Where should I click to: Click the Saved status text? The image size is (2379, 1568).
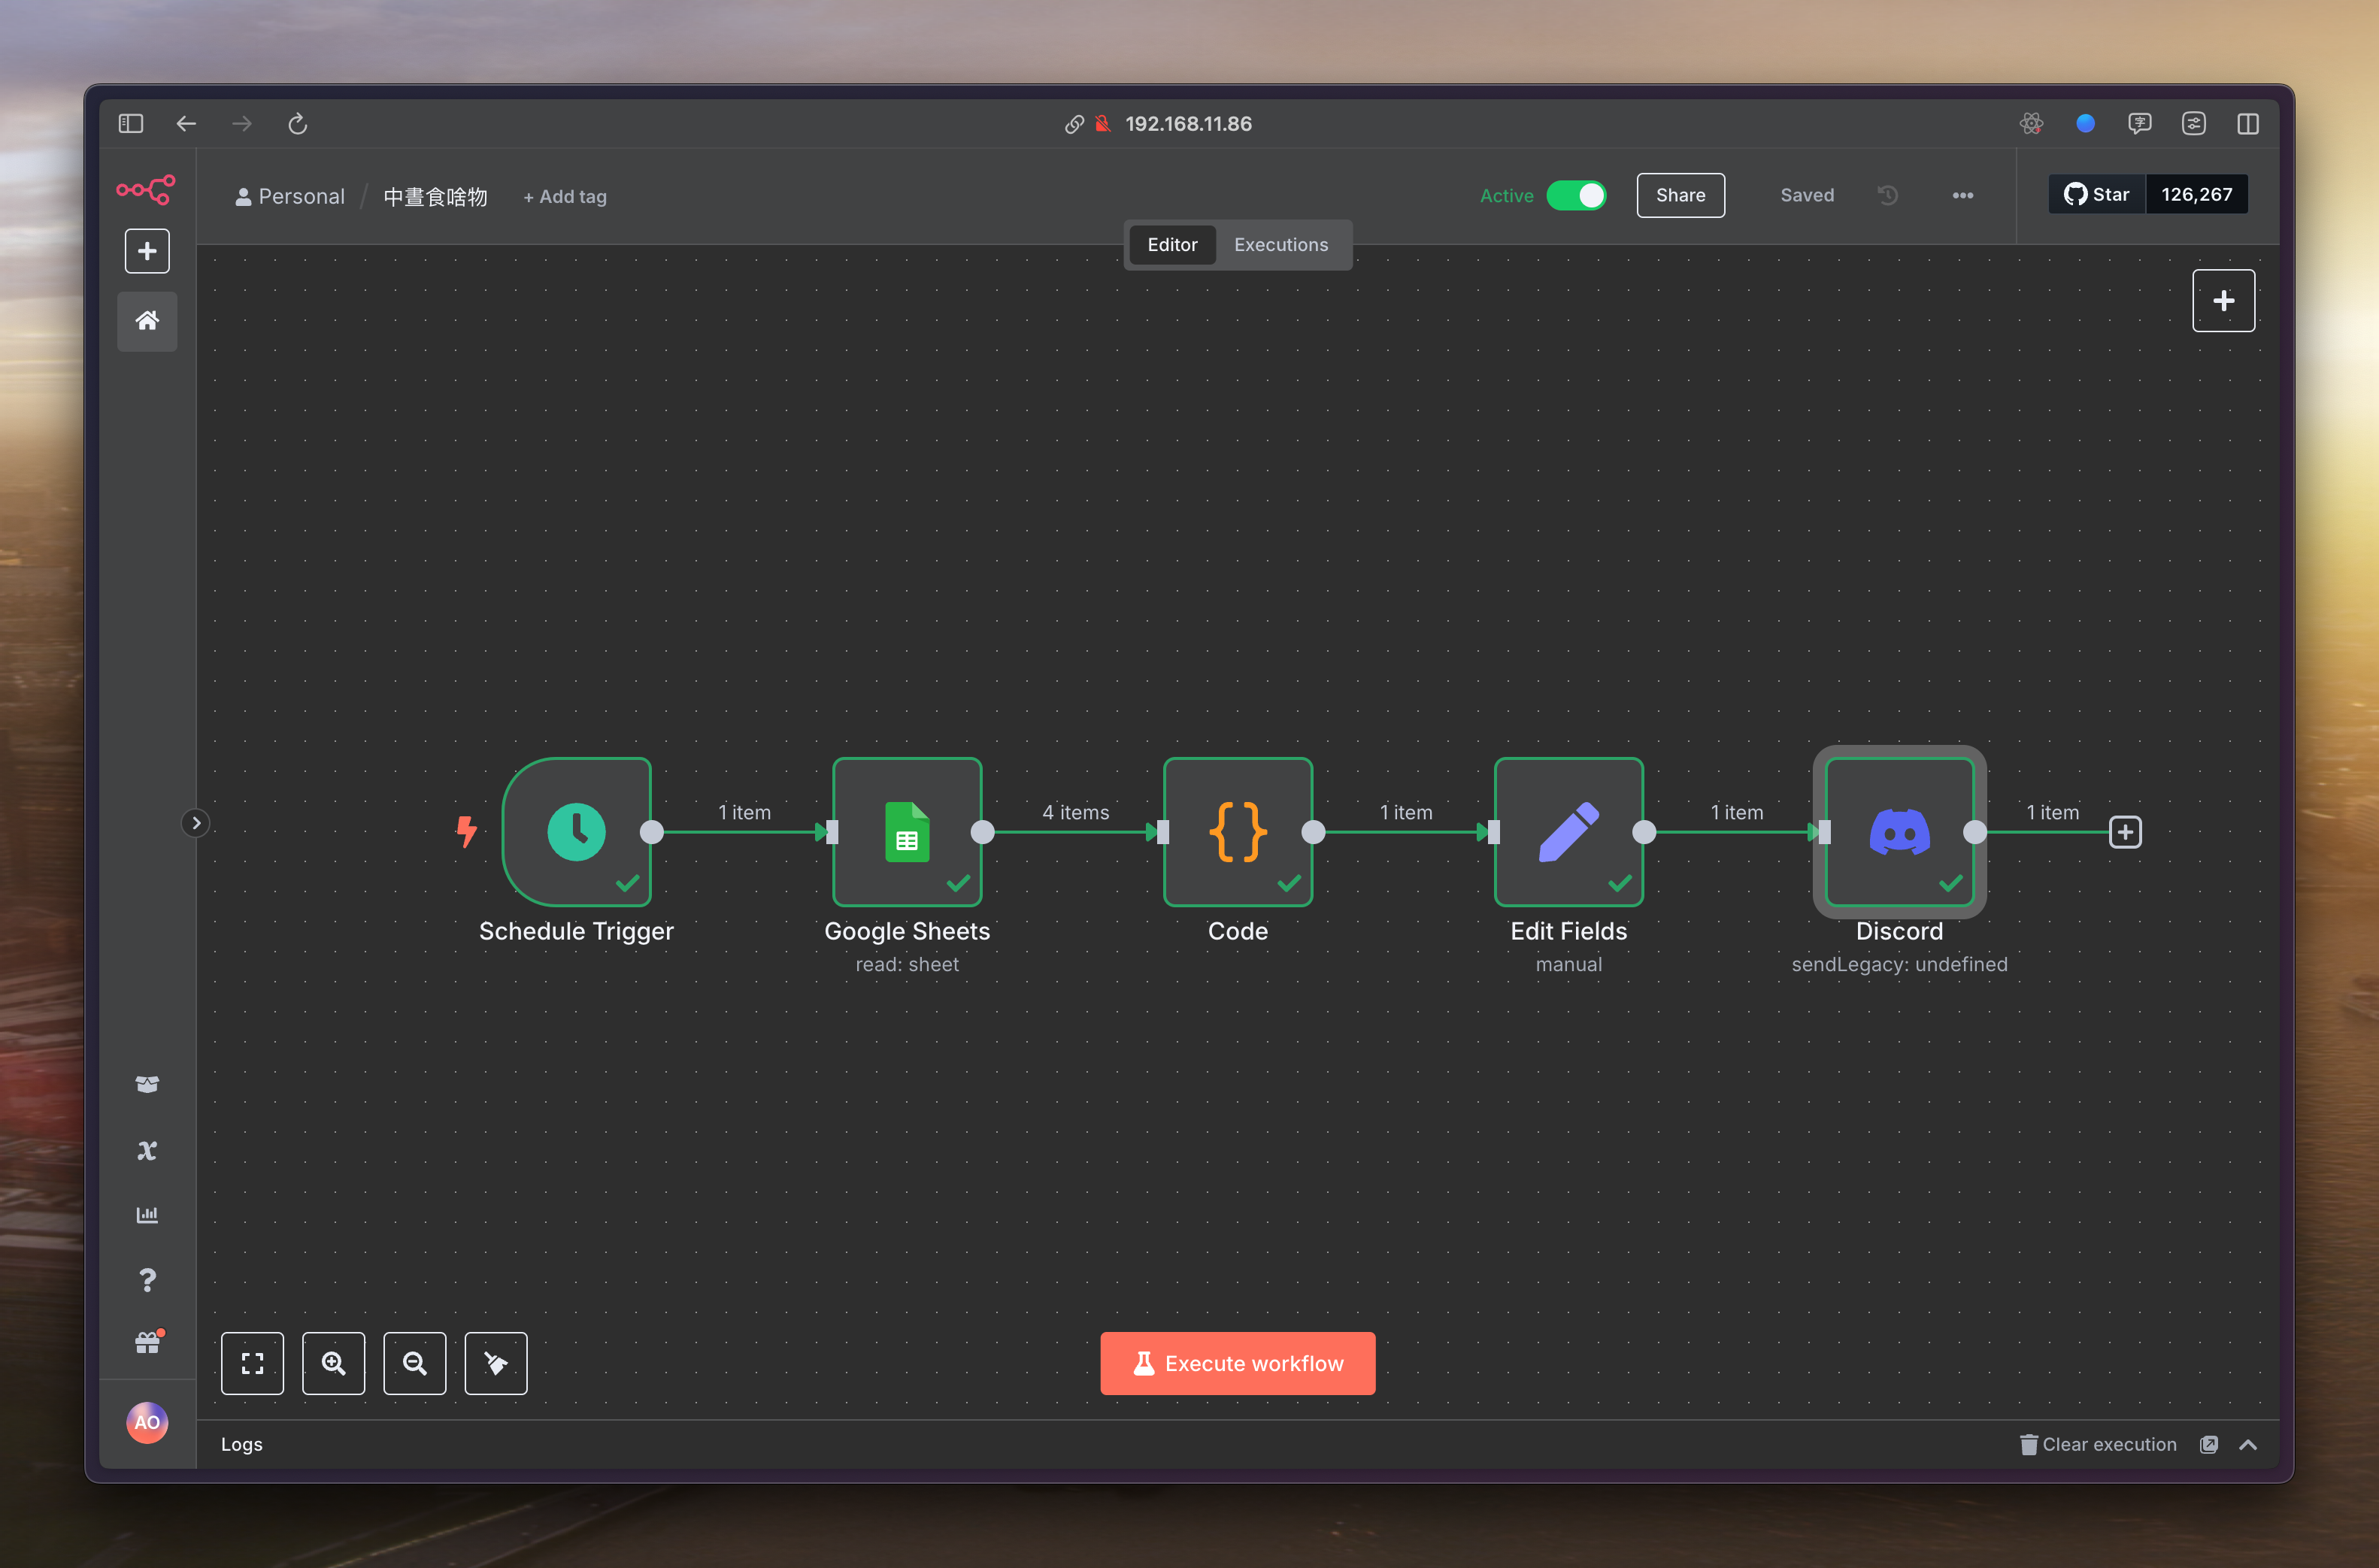coord(1807,195)
